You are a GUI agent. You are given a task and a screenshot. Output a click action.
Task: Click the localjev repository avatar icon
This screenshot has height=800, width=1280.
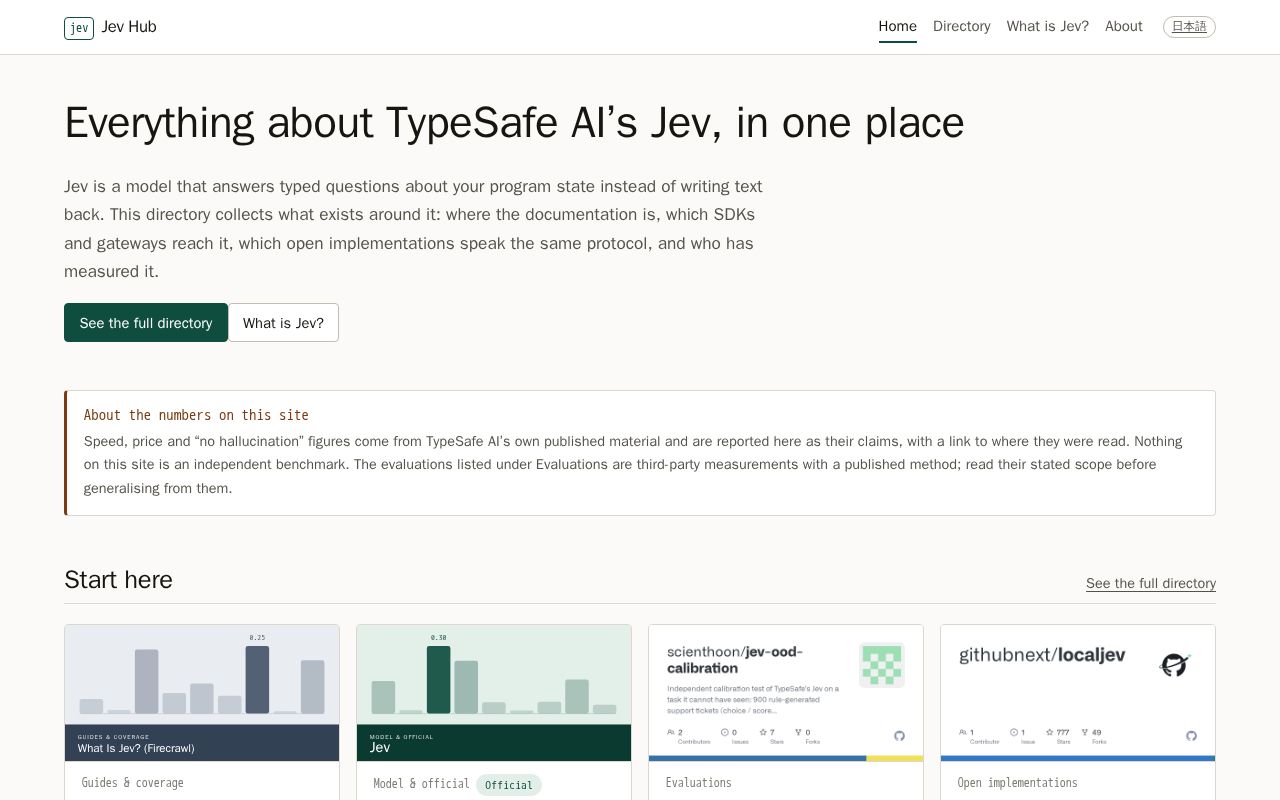pos(1175,665)
